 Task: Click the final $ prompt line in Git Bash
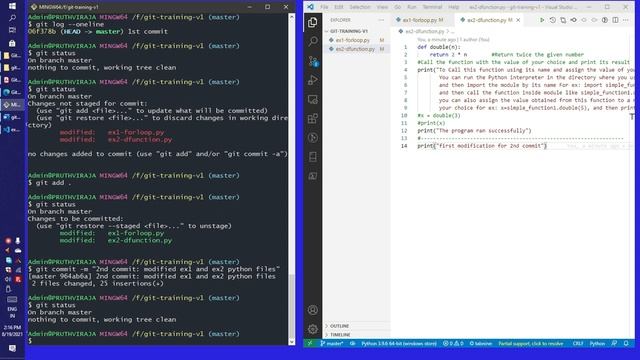(30, 341)
